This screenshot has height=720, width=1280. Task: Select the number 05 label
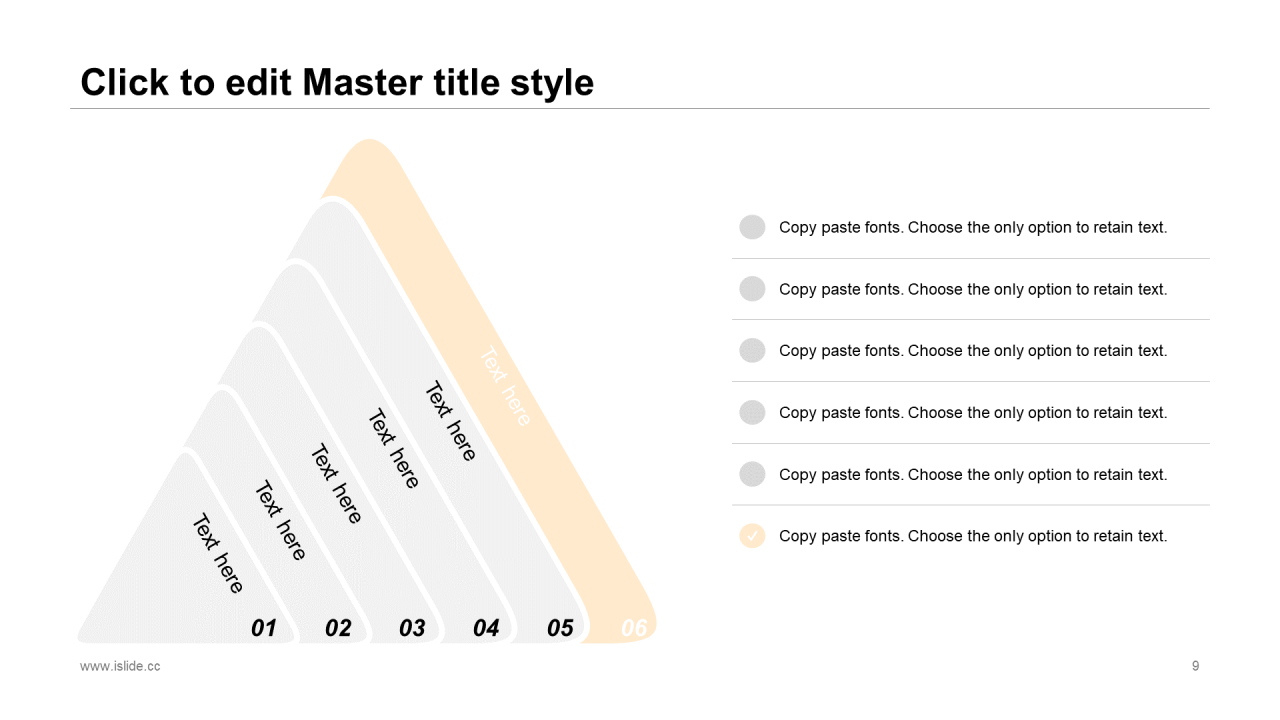tap(560, 628)
